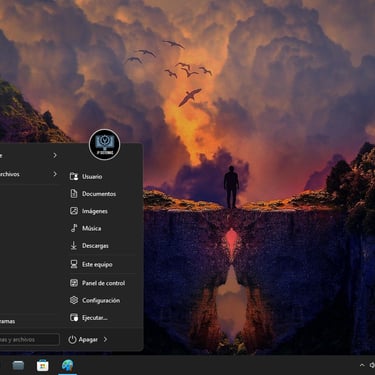The width and height of the screenshot is (375, 375).
Task: Show hidden tray icons chevron
Action: pyautogui.click(x=362, y=365)
